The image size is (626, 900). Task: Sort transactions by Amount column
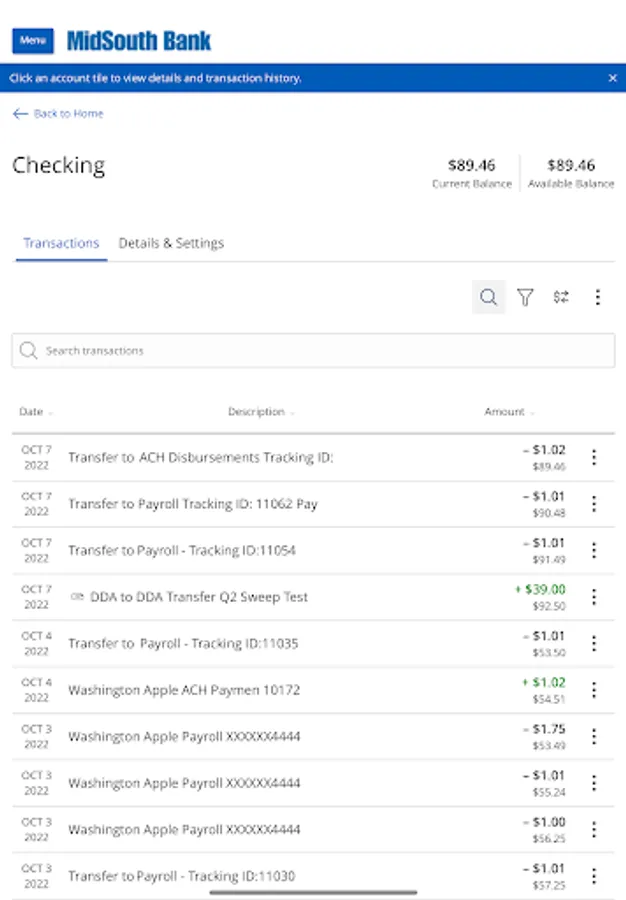coord(509,412)
